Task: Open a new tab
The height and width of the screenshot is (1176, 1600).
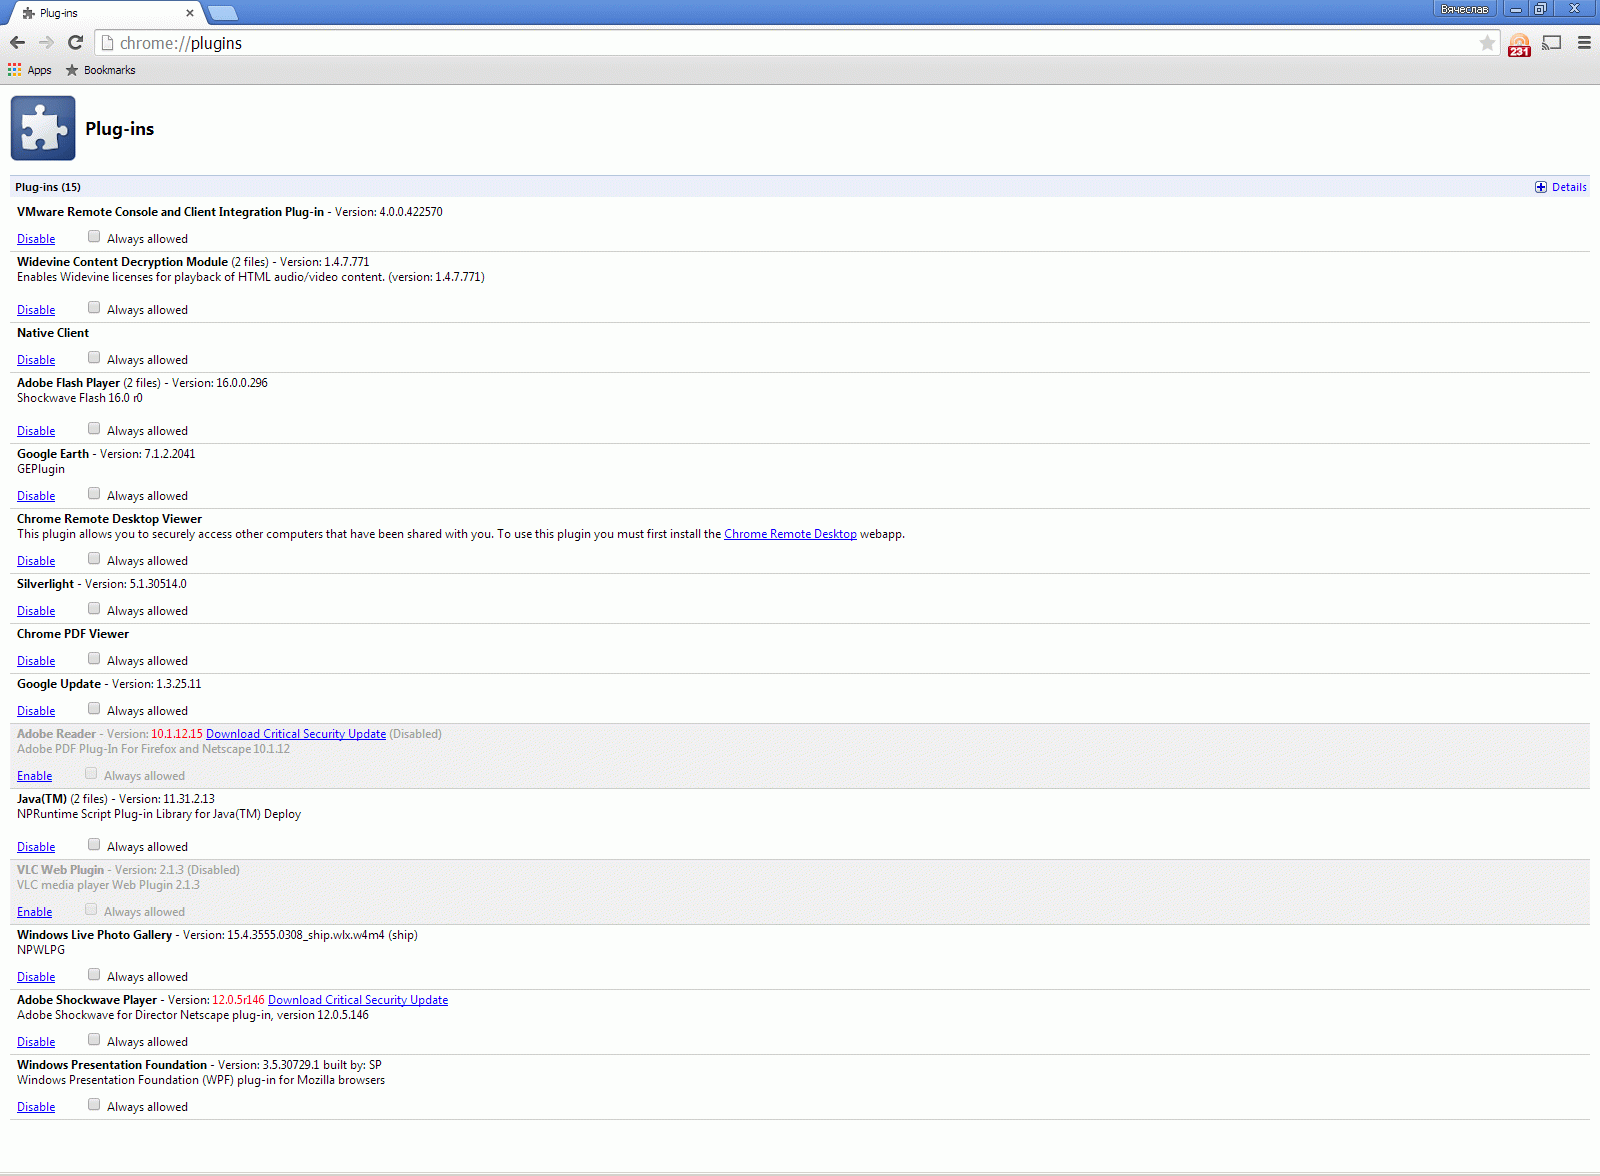Action: (x=222, y=13)
